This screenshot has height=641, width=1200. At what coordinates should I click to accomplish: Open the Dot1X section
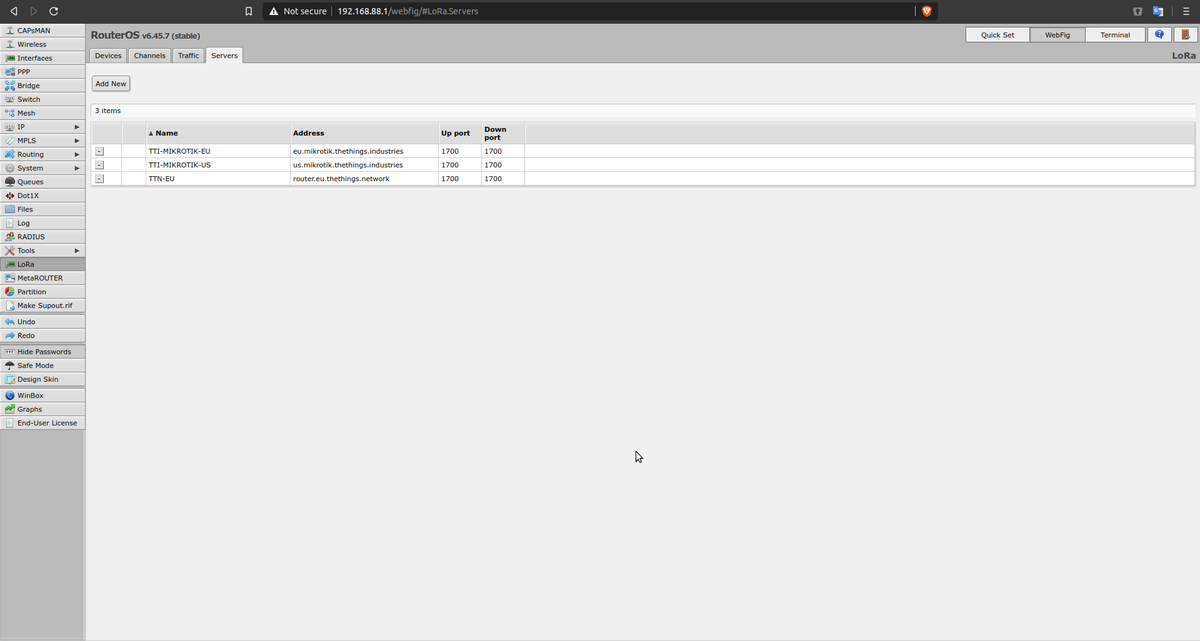click(x=42, y=196)
